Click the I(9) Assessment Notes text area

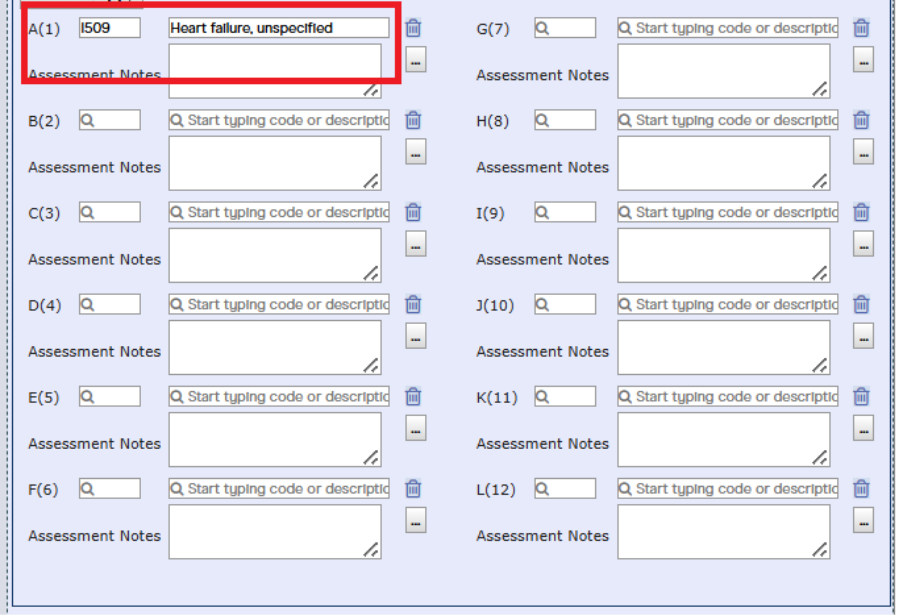tap(724, 255)
